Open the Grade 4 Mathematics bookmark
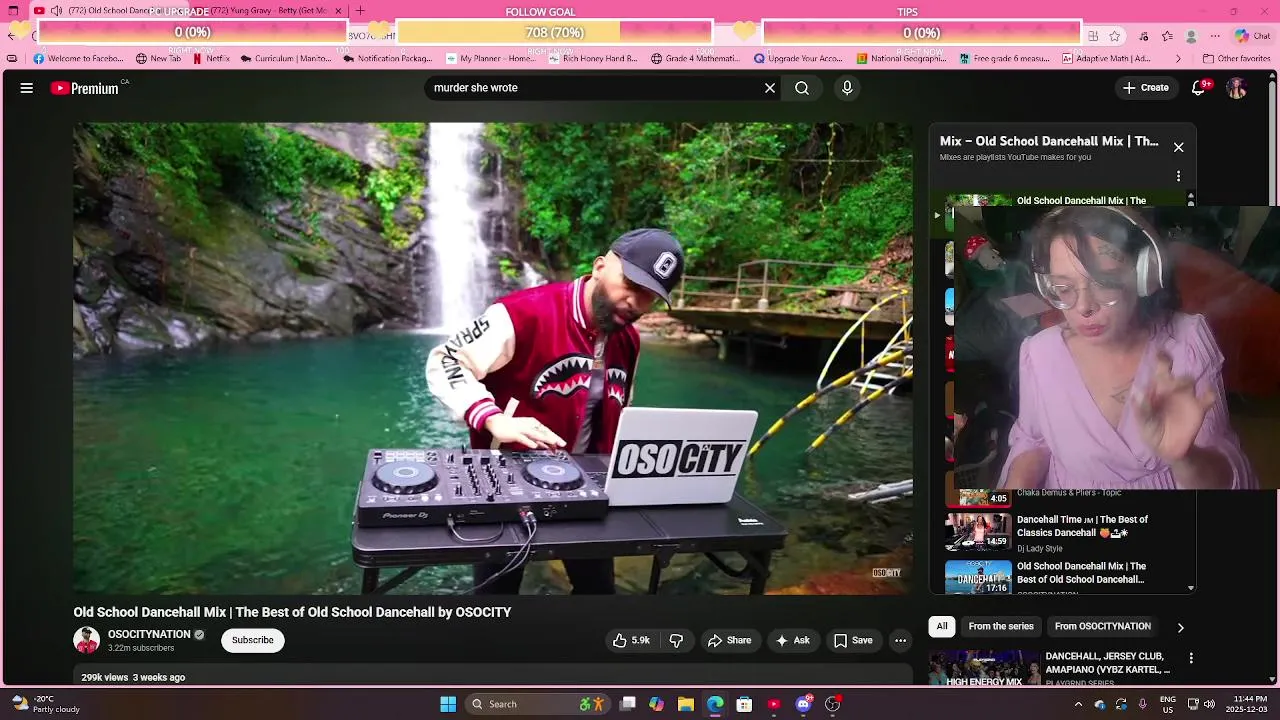1280x720 pixels. 695,59
